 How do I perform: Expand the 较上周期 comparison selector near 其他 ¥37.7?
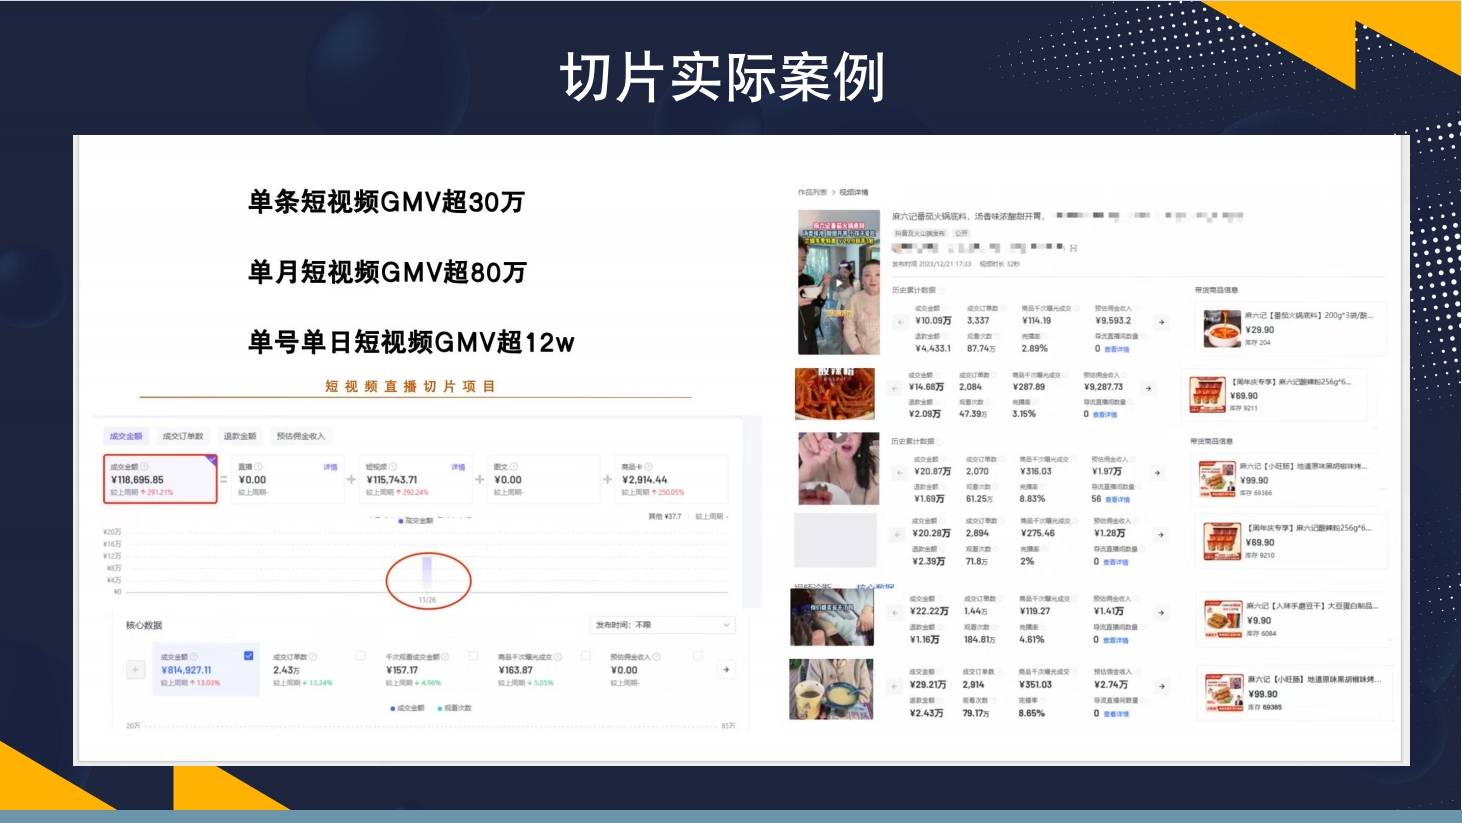[x=710, y=516]
